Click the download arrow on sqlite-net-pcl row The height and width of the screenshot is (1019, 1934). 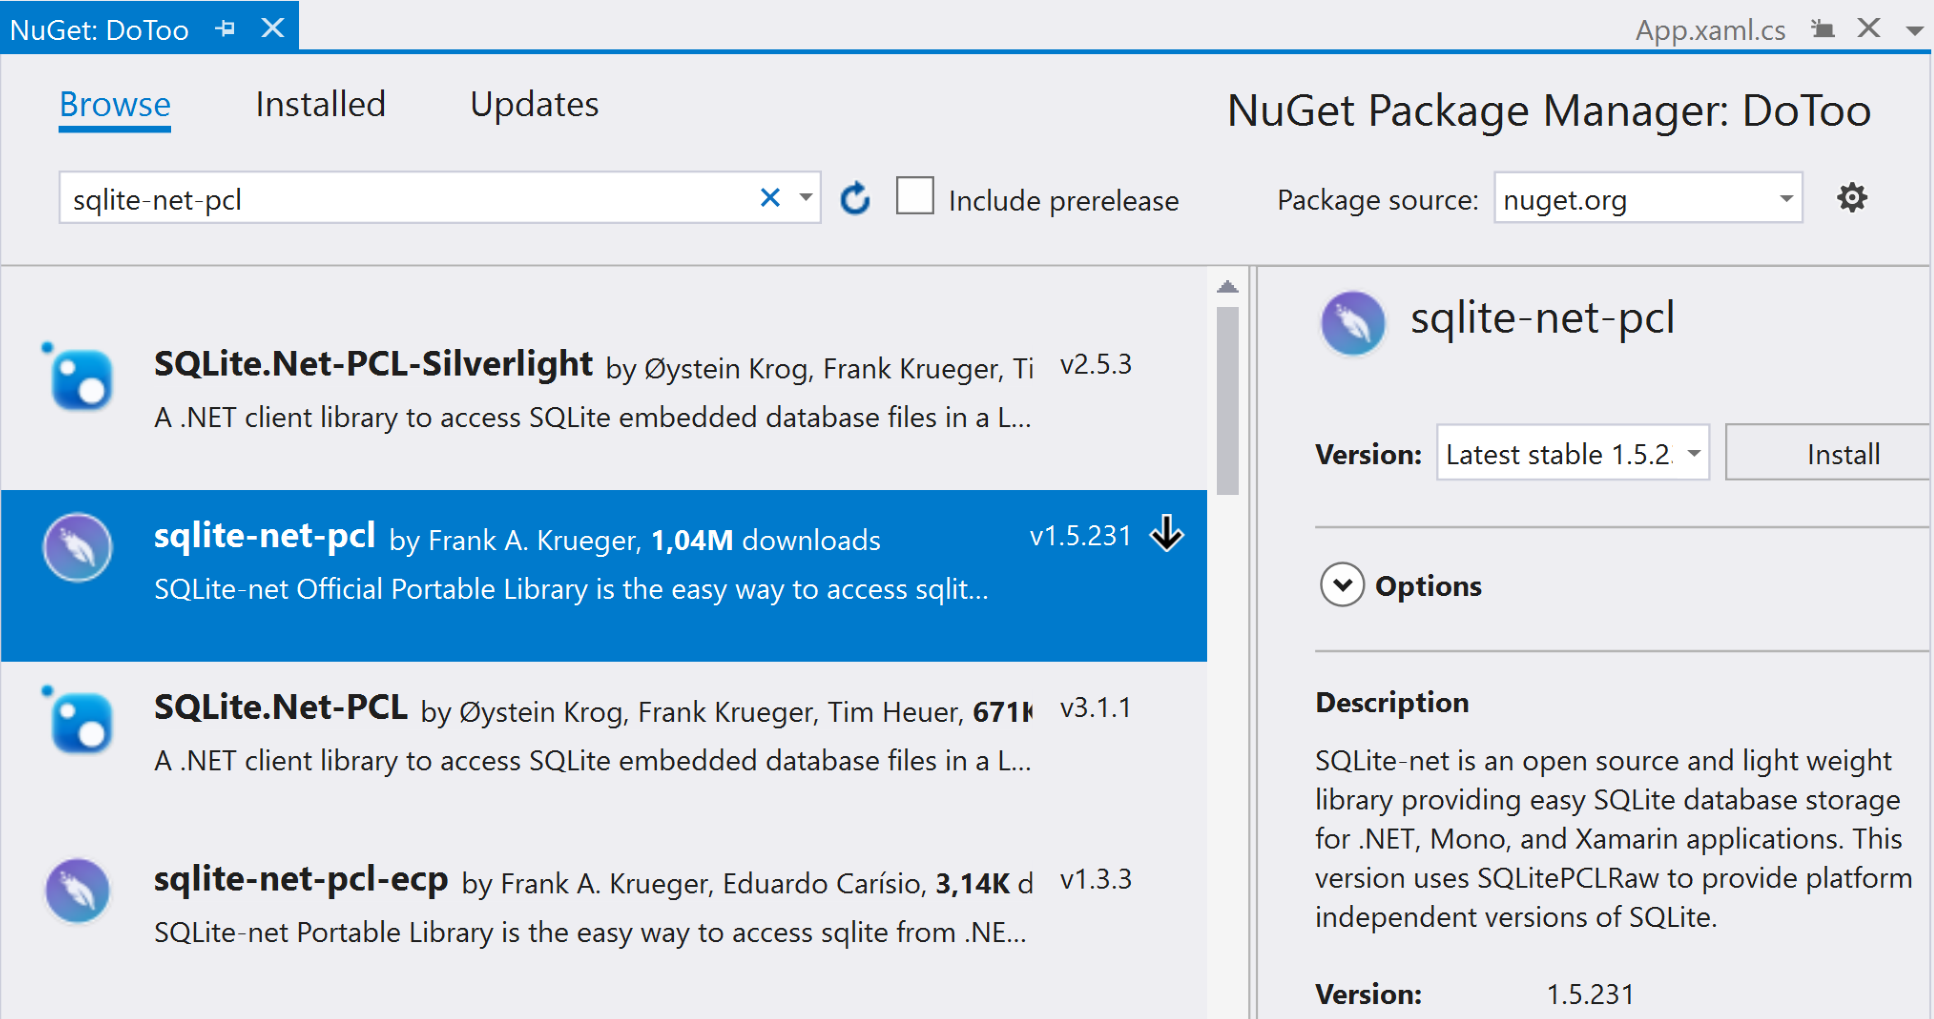(1167, 533)
